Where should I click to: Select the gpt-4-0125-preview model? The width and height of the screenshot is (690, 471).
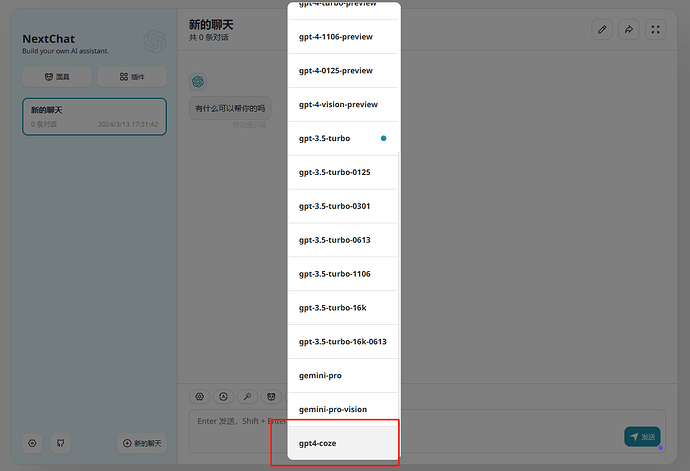pos(343,70)
